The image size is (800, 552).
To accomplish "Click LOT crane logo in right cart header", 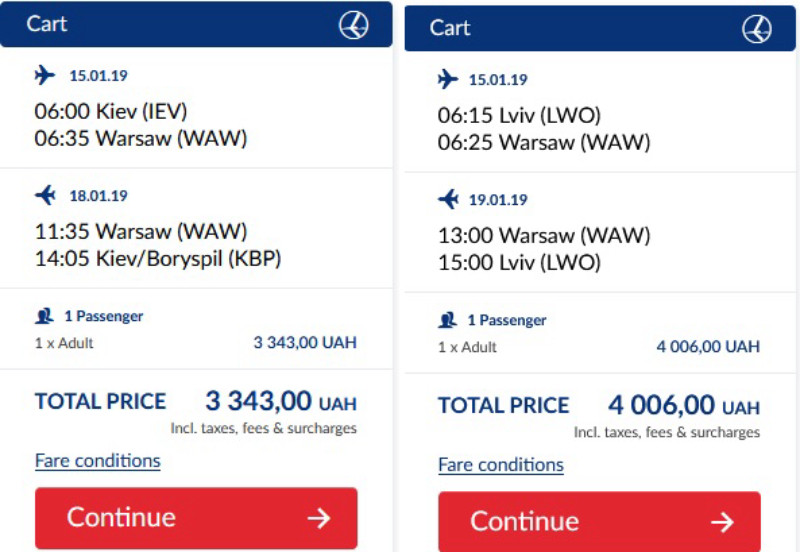I will pos(757,29).
